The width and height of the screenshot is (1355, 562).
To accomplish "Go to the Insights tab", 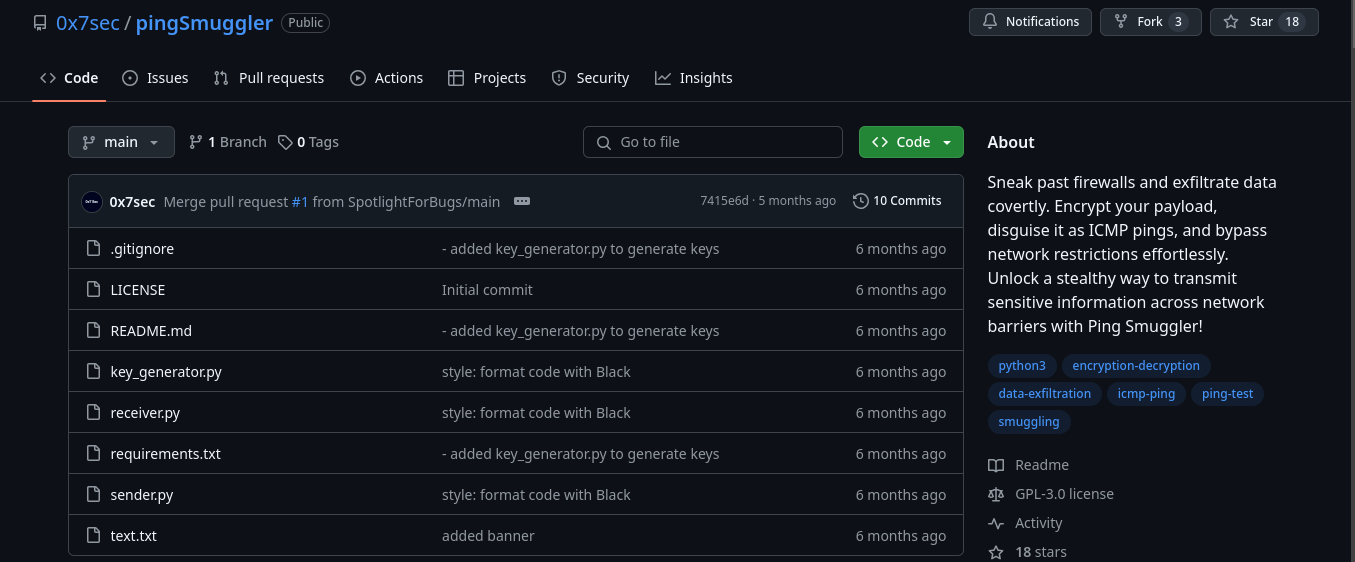I will pos(694,78).
